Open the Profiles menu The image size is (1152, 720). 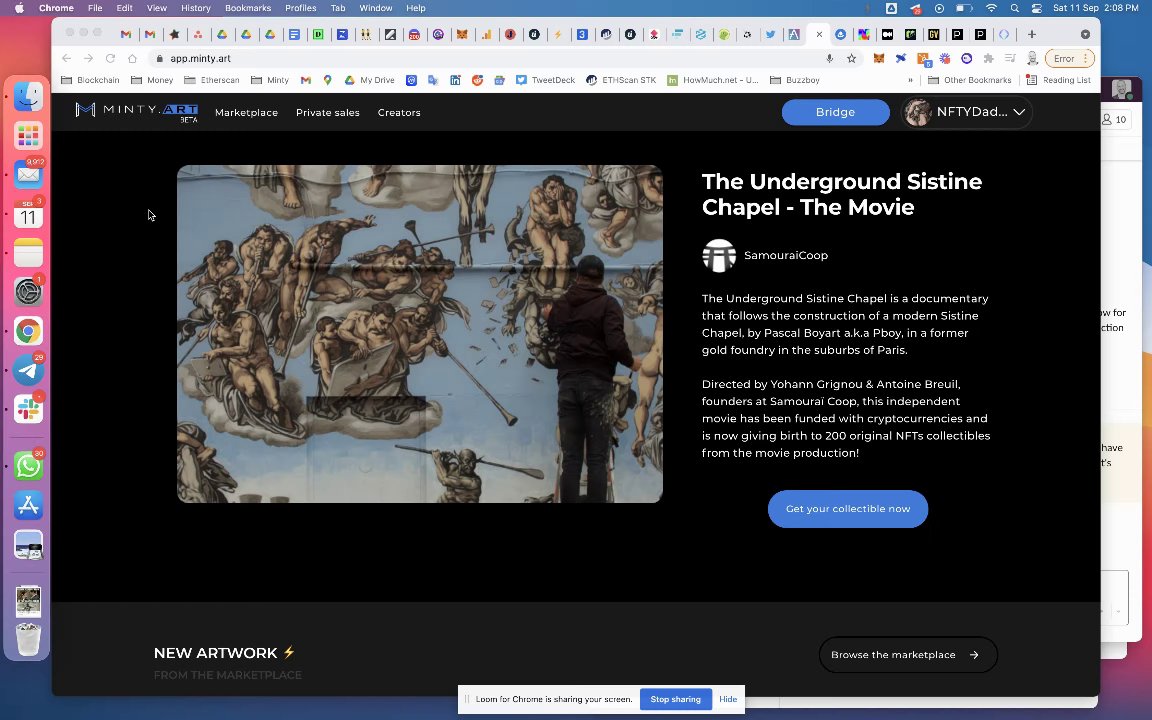pyautogui.click(x=300, y=8)
